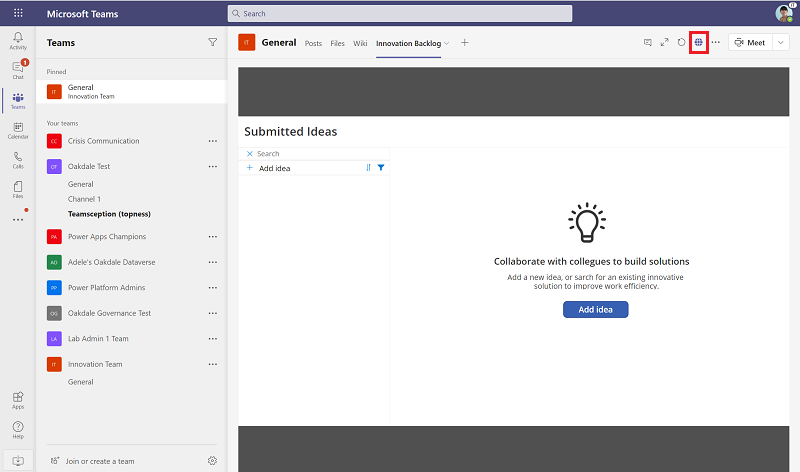Show tab conversation icon
This screenshot has height=472, width=800.
(x=647, y=42)
